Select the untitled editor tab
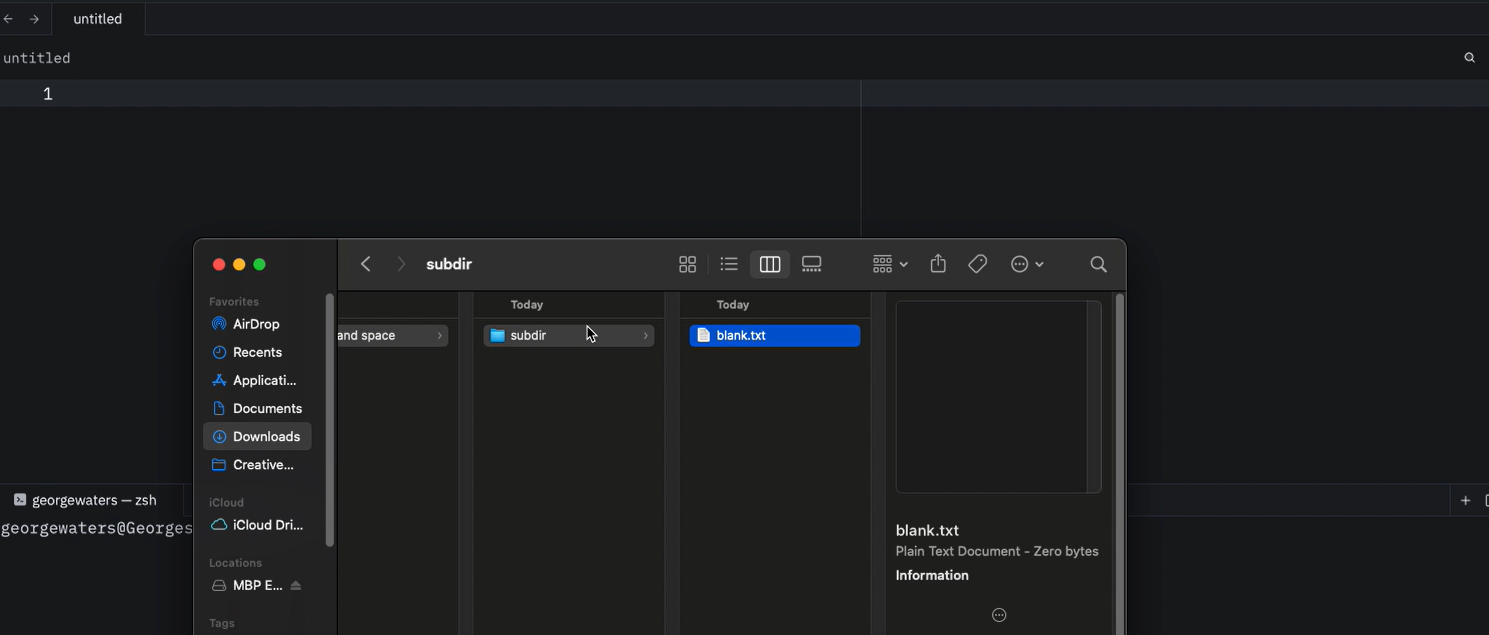The height and width of the screenshot is (635, 1489). pos(98,19)
